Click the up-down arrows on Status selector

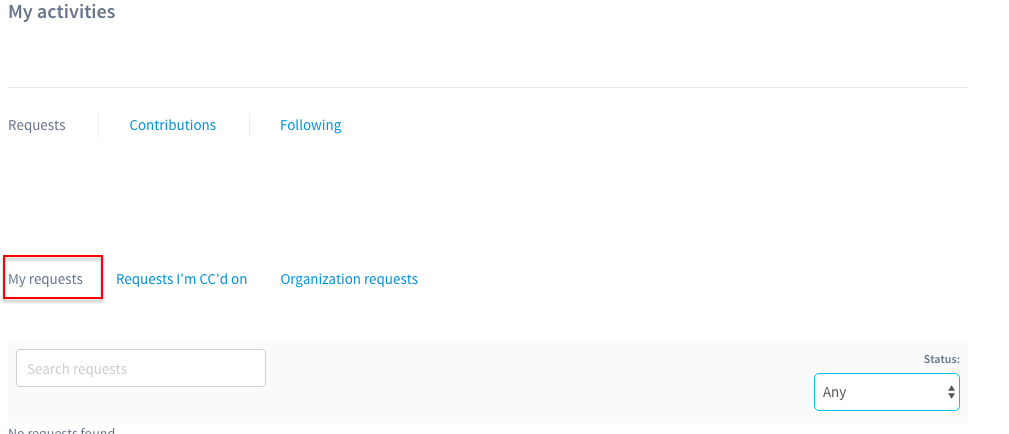pos(950,392)
